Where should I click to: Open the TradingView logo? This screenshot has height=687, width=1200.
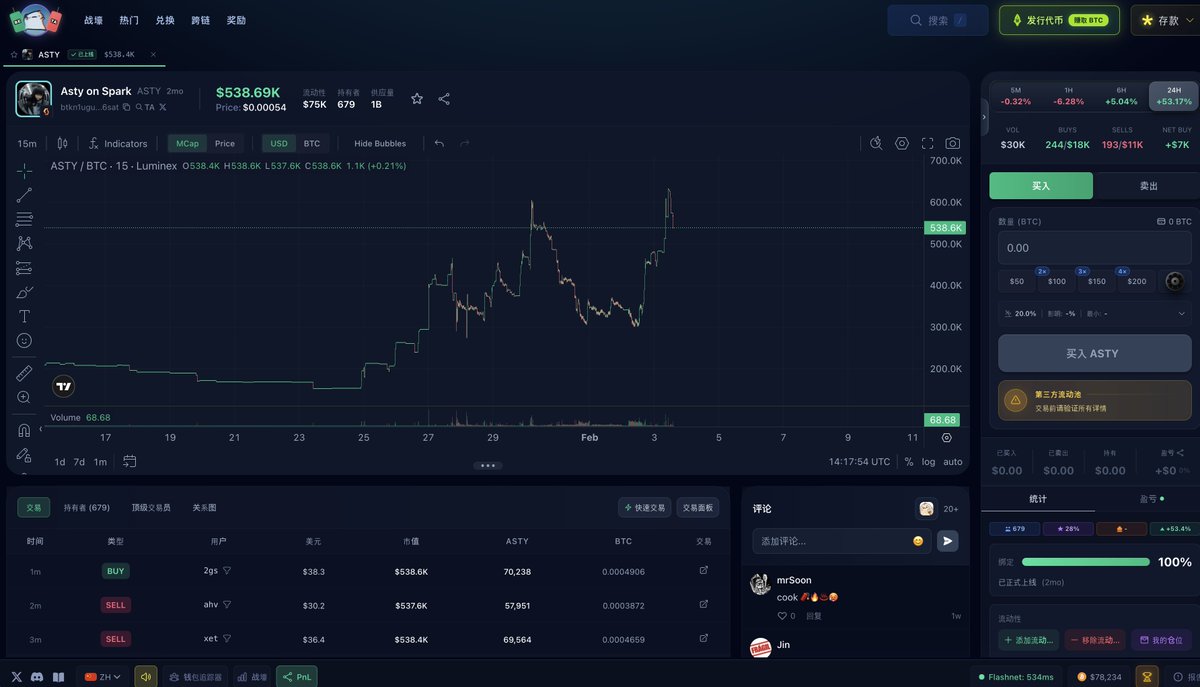point(63,386)
